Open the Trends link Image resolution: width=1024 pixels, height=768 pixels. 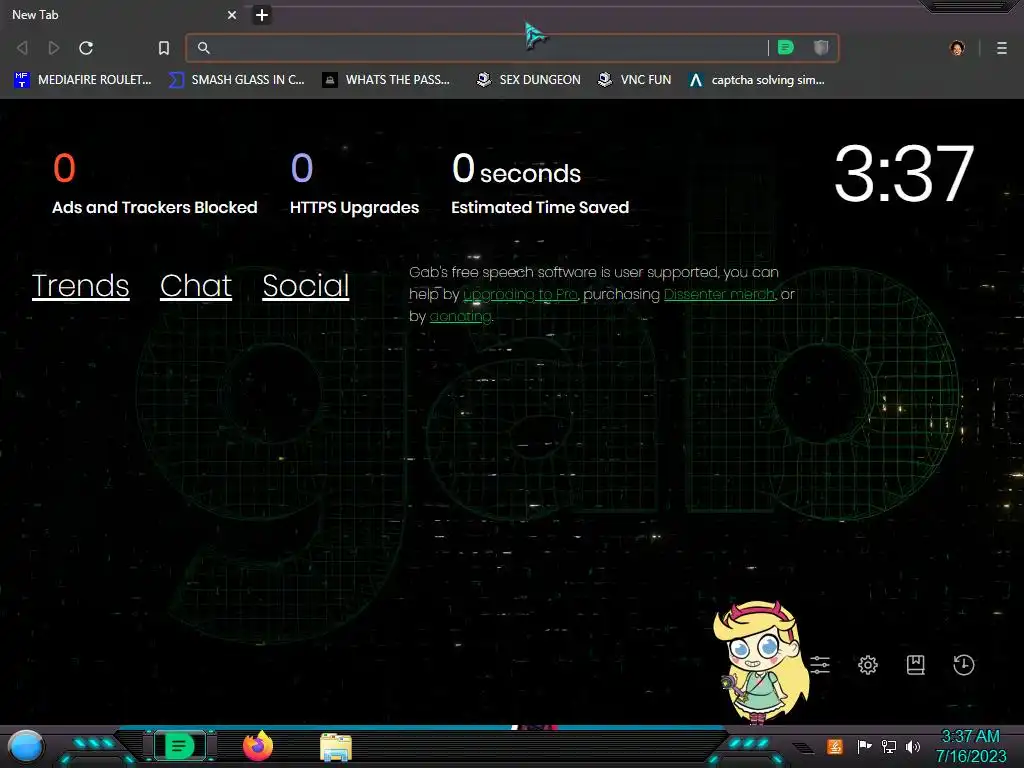80,285
